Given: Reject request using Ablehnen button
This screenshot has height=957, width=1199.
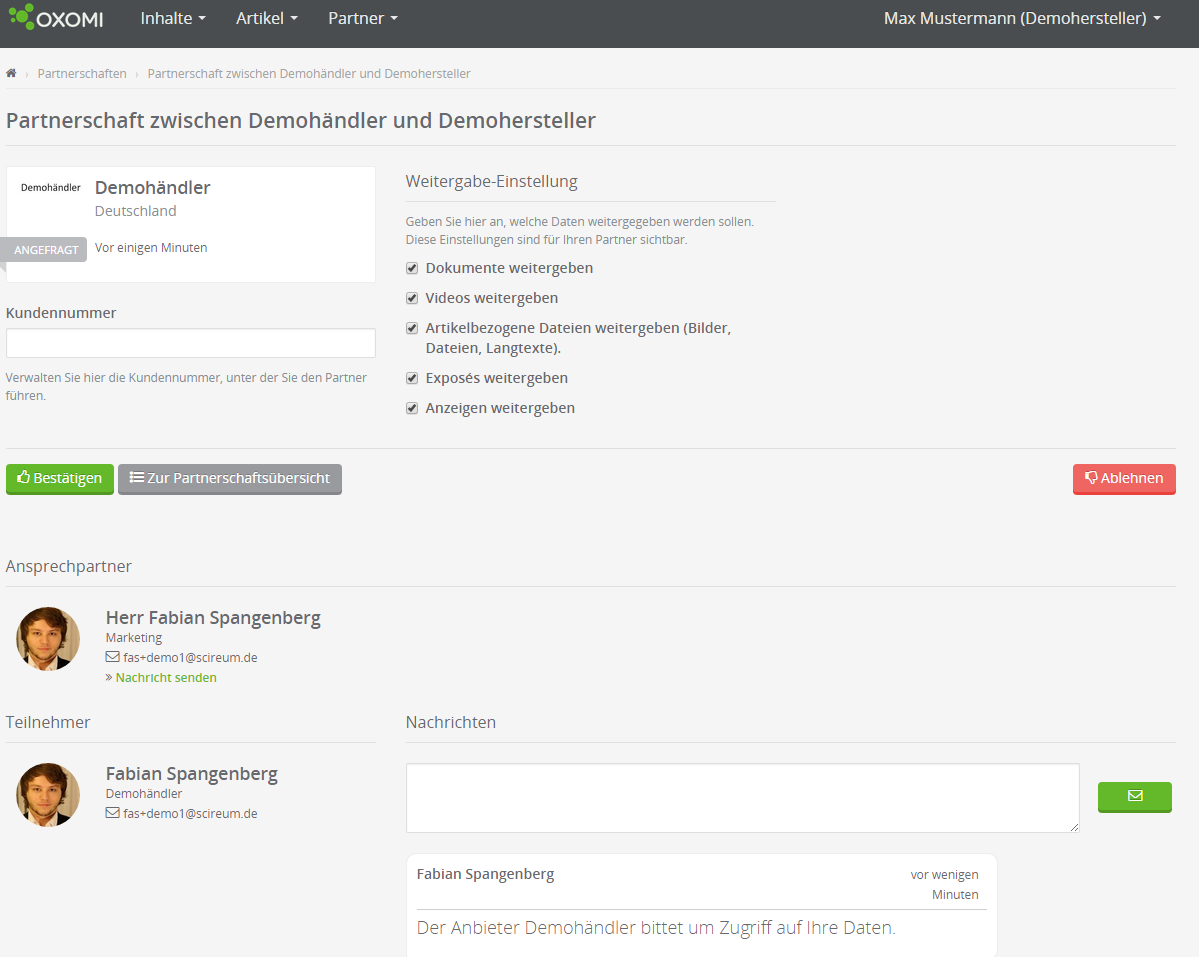Looking at the screenshot, I should (1124, 479).
